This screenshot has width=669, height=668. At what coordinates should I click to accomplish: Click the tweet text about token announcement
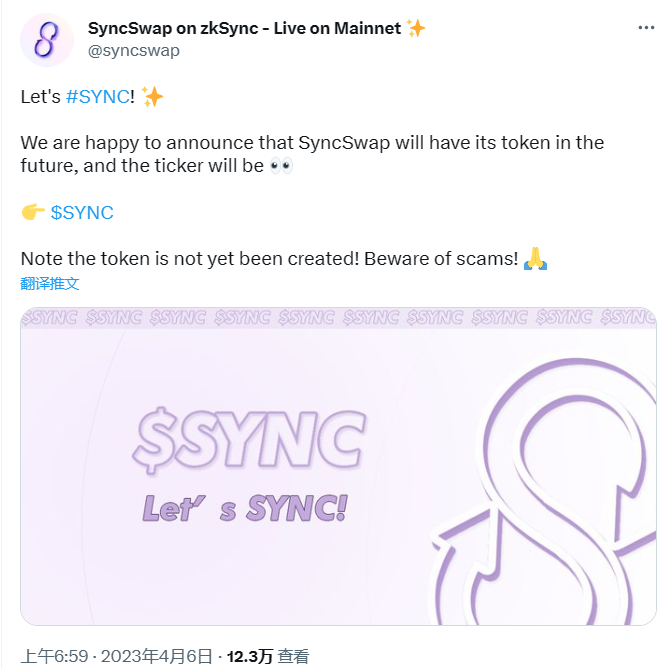pyautogui.click(x=312, y=154)
